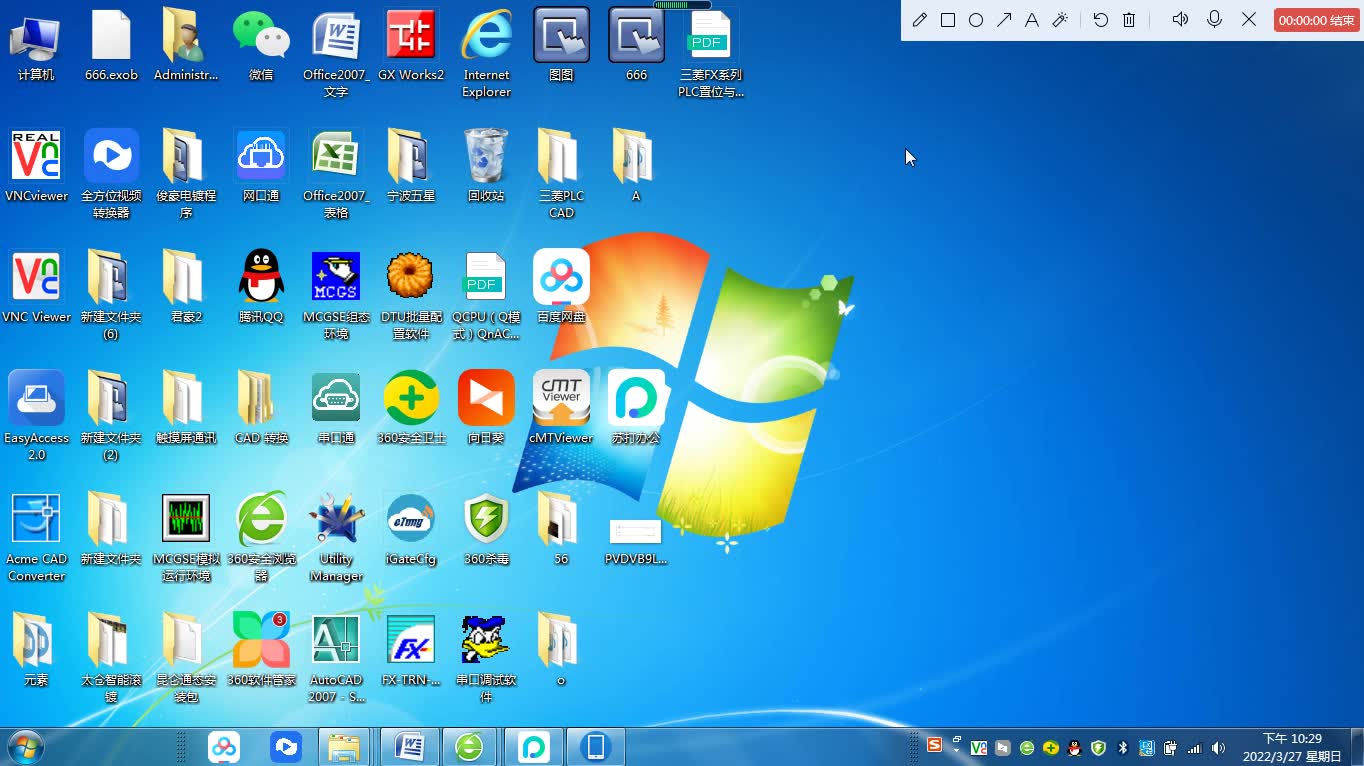Screen dimensions: 1364x766
Task: Open the Windows Start button
Action: [25, 747]
